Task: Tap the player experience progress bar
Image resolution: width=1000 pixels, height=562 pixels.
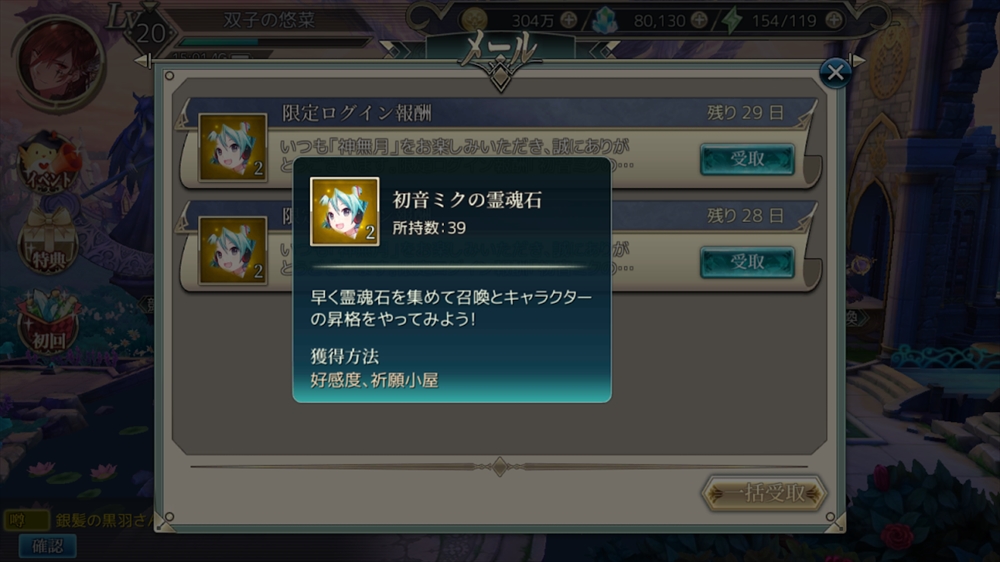Action: (274, 42)
